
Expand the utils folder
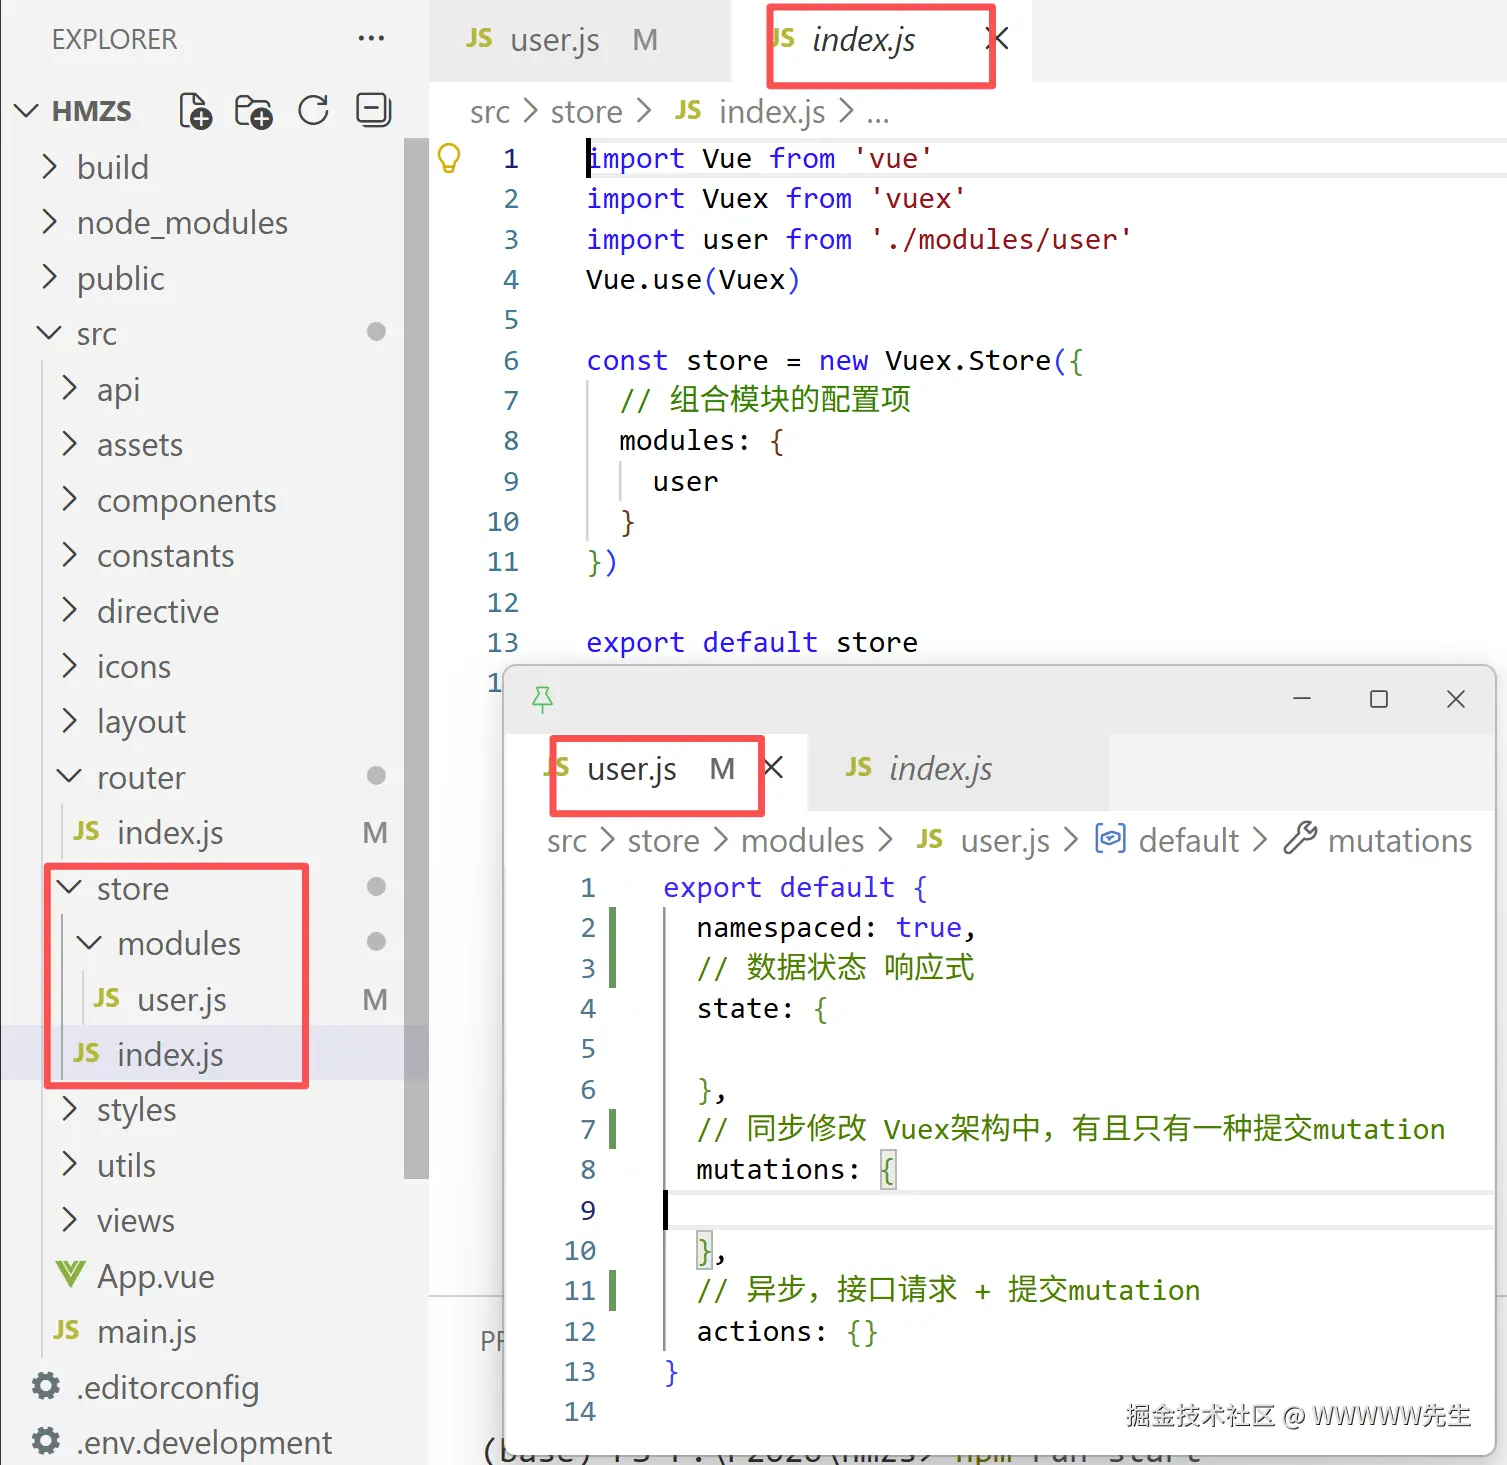tap(69, 1165)
